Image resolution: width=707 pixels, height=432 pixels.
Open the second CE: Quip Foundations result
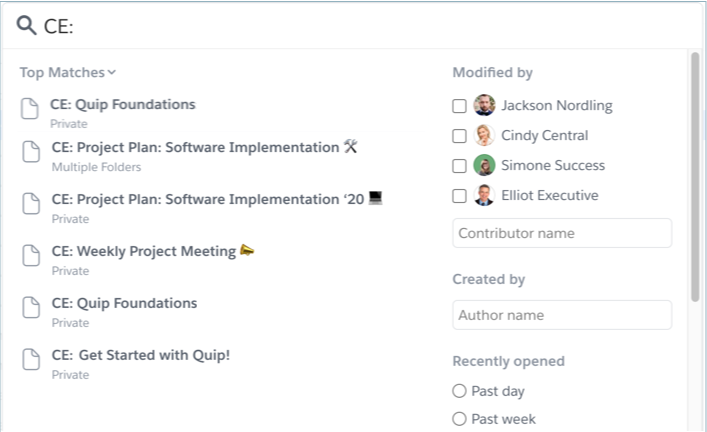tap(124, 303)
